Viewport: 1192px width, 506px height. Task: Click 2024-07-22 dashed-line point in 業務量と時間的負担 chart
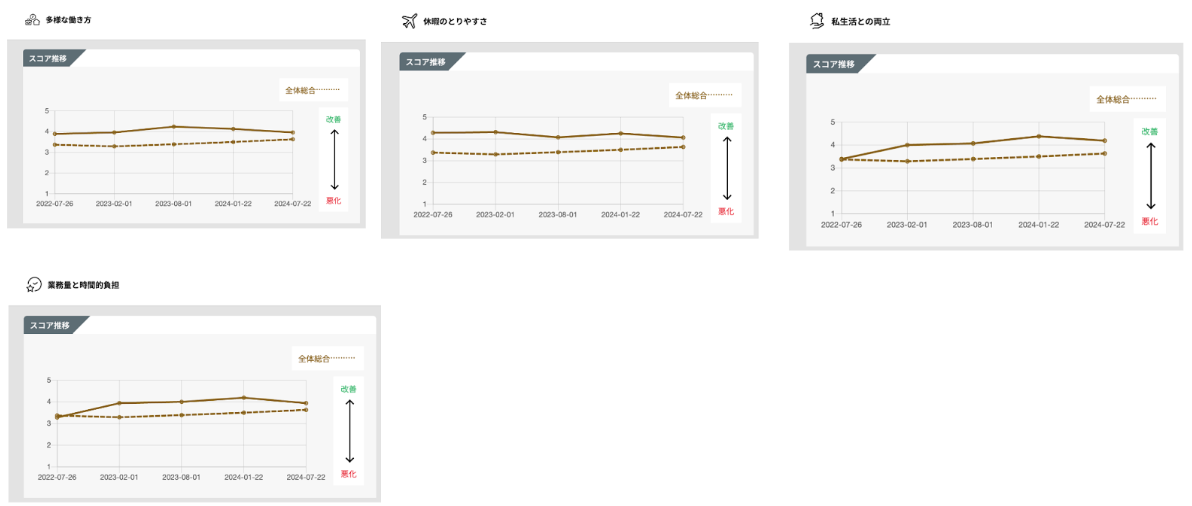[x=306, y=410]
